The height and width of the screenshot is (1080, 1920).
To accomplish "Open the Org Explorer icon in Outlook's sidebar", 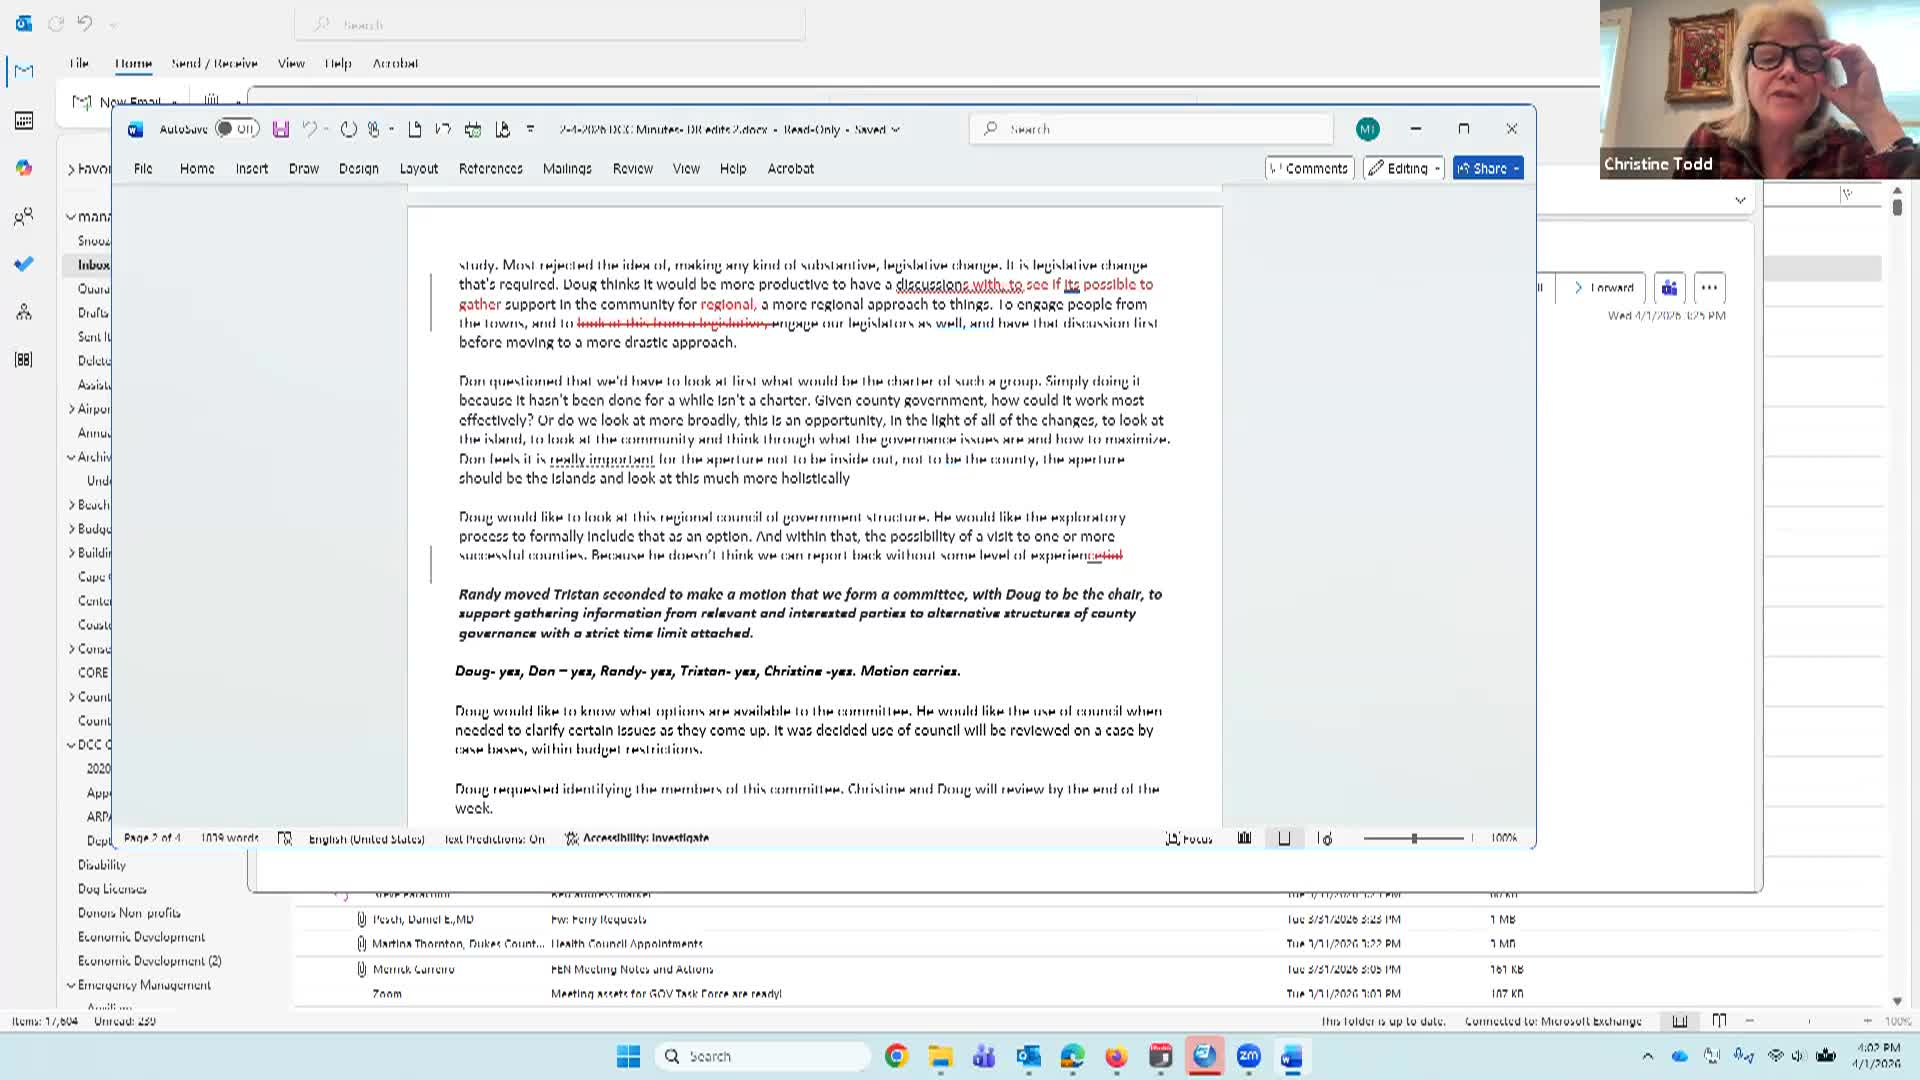I will coord(24,312).
